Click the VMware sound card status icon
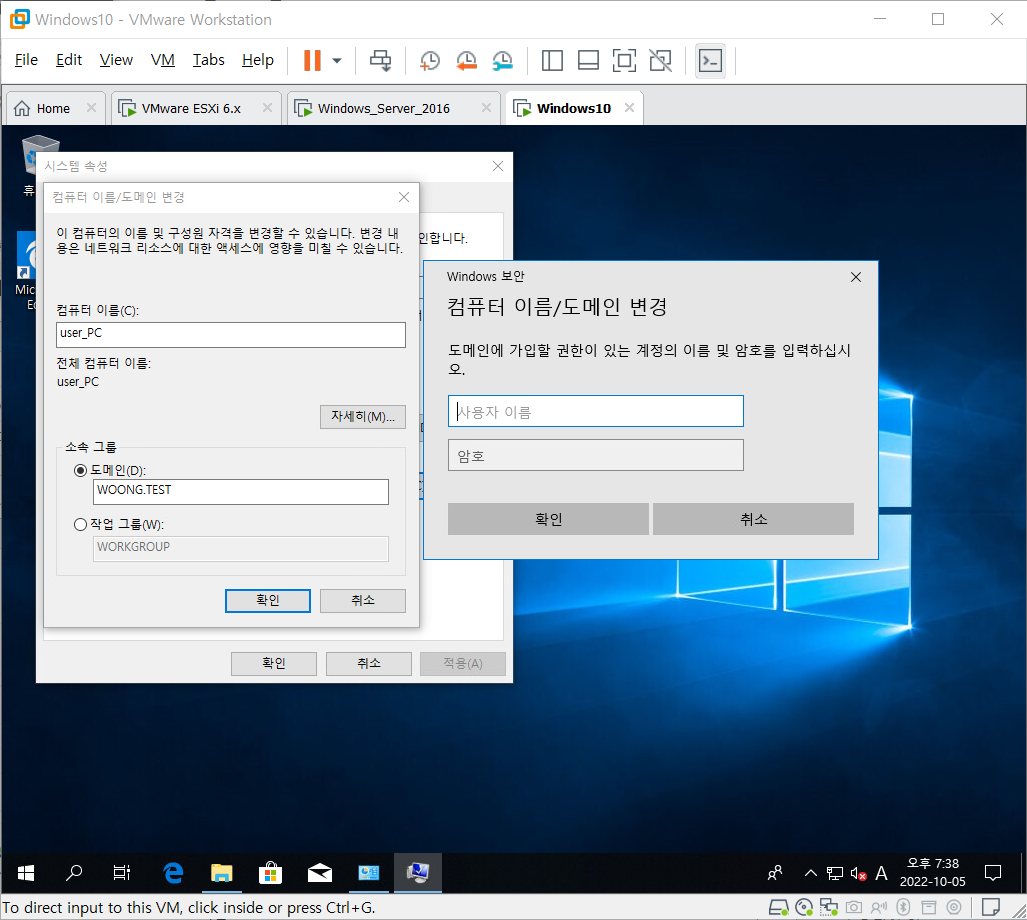The image size is (1027, 920). tap(878, 908)
